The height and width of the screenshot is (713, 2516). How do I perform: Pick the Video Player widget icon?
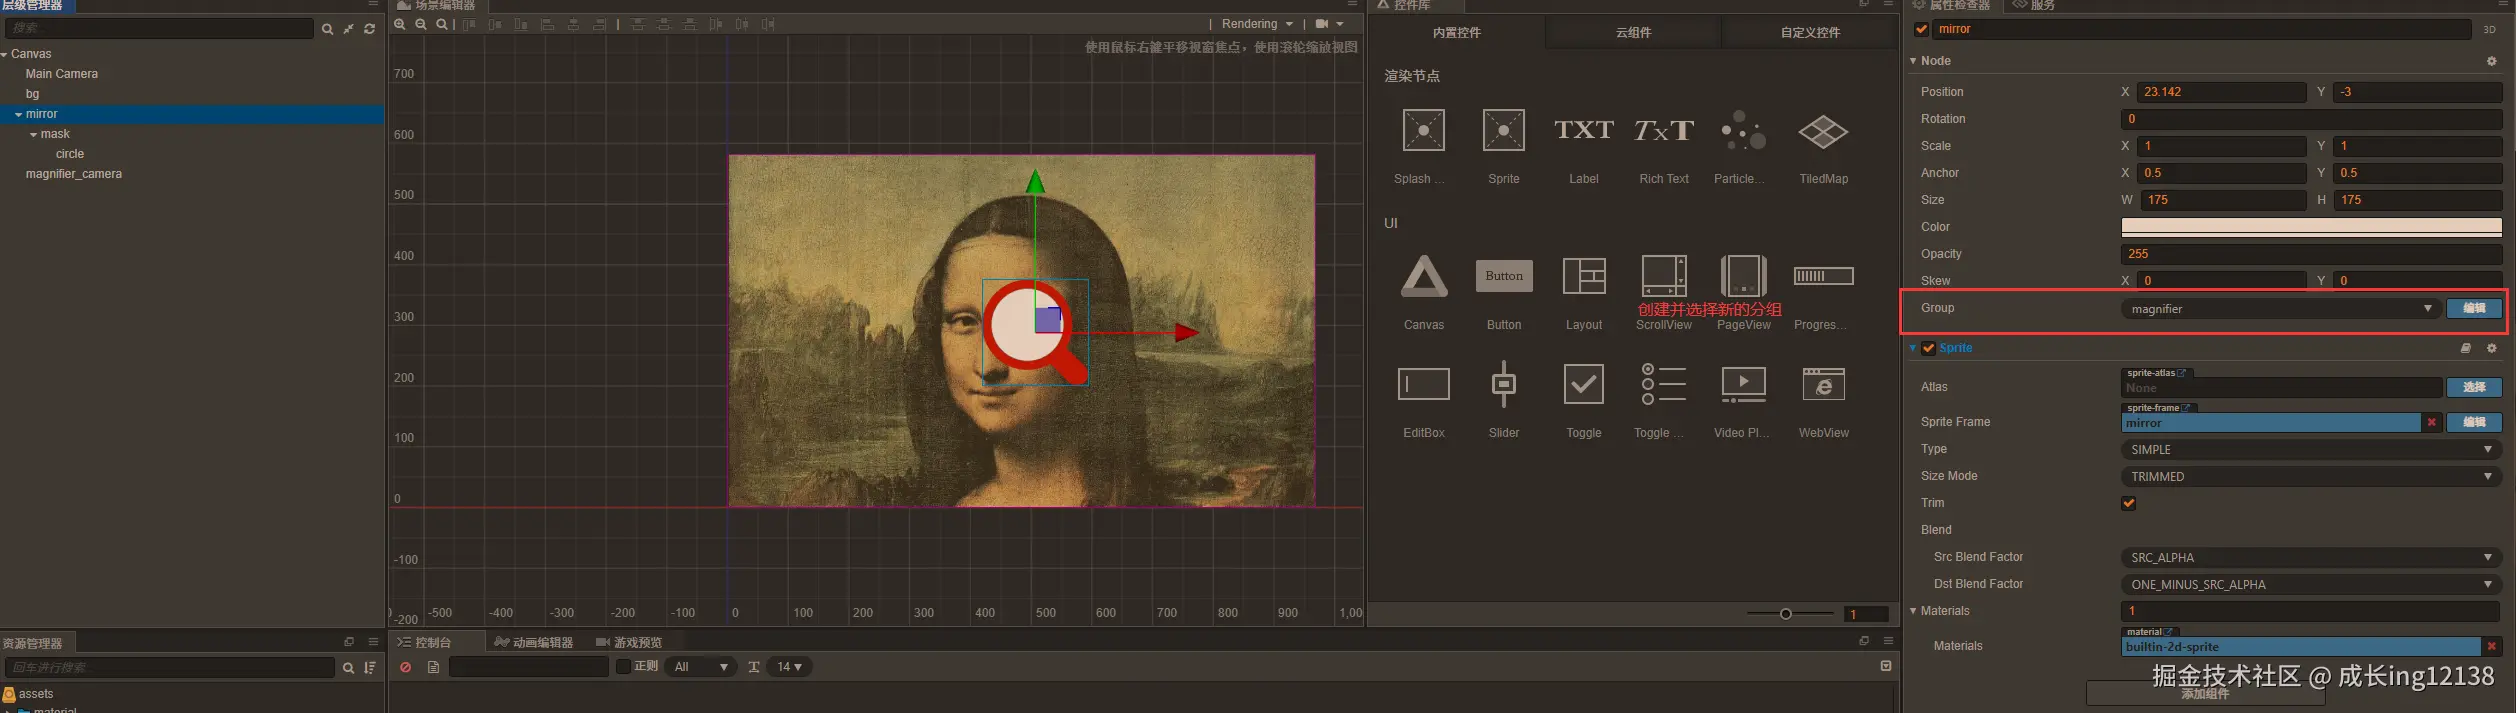(1743, 384)
